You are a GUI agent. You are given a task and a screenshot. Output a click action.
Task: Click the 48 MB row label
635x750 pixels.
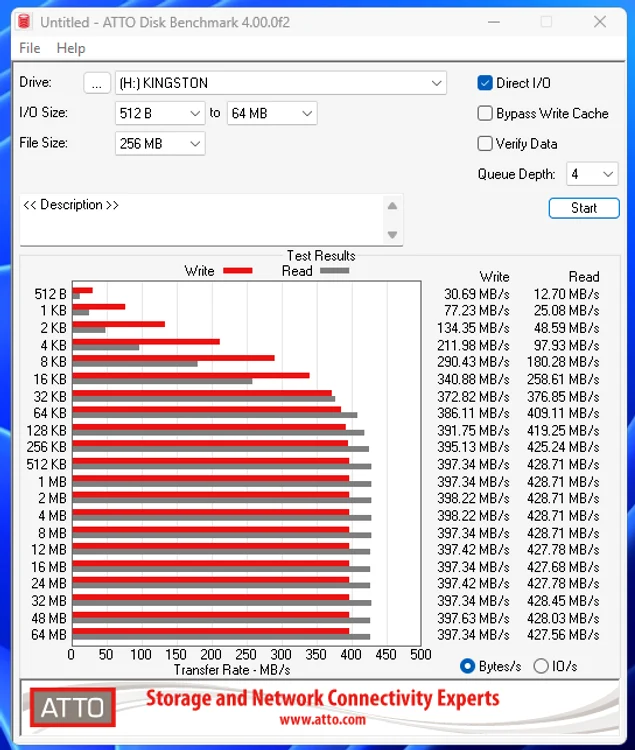(49, 618)
